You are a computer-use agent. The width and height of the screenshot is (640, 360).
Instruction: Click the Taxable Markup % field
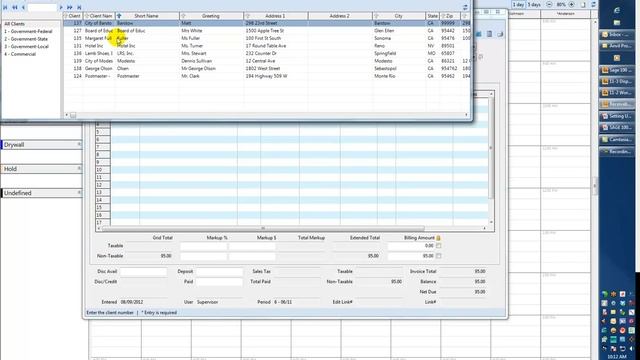[x=203, y=246]
